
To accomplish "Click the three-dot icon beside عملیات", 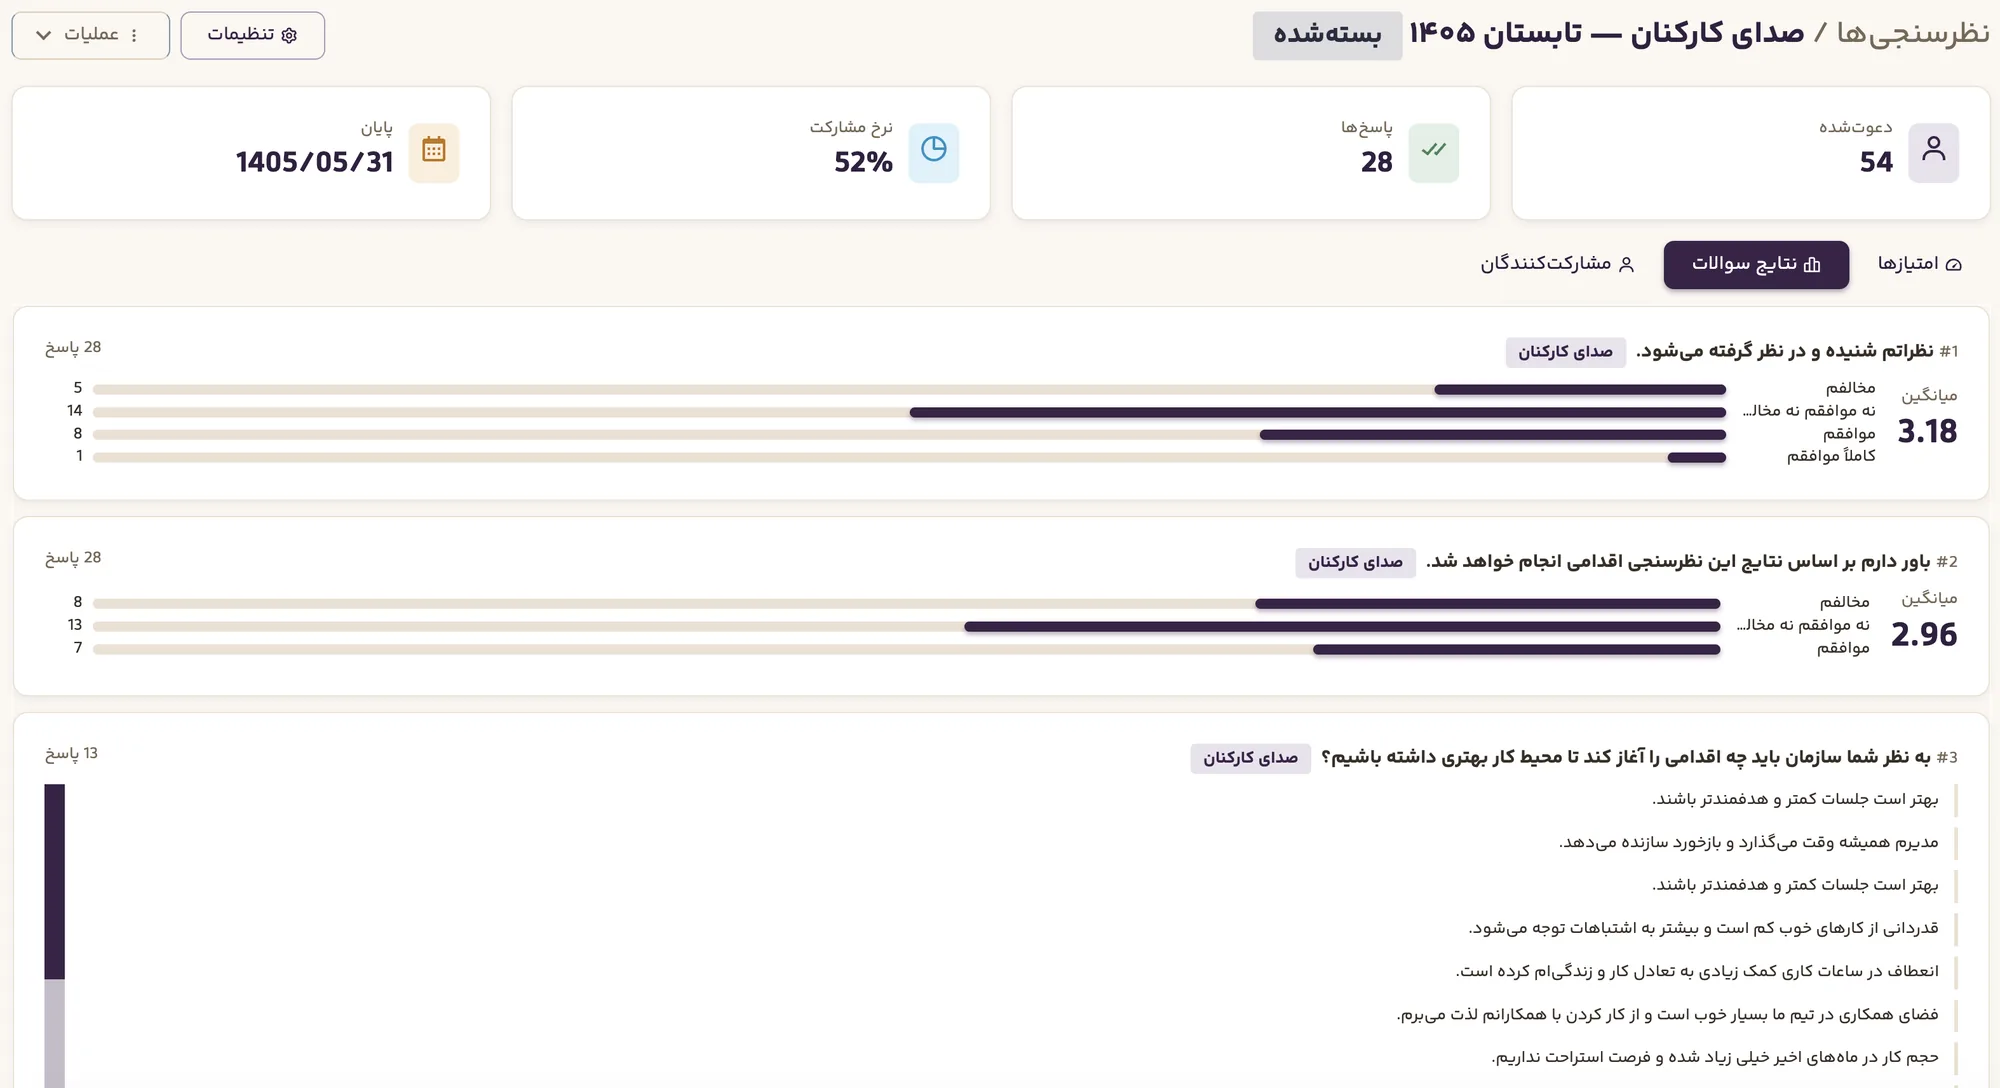I will coord(134,35).
